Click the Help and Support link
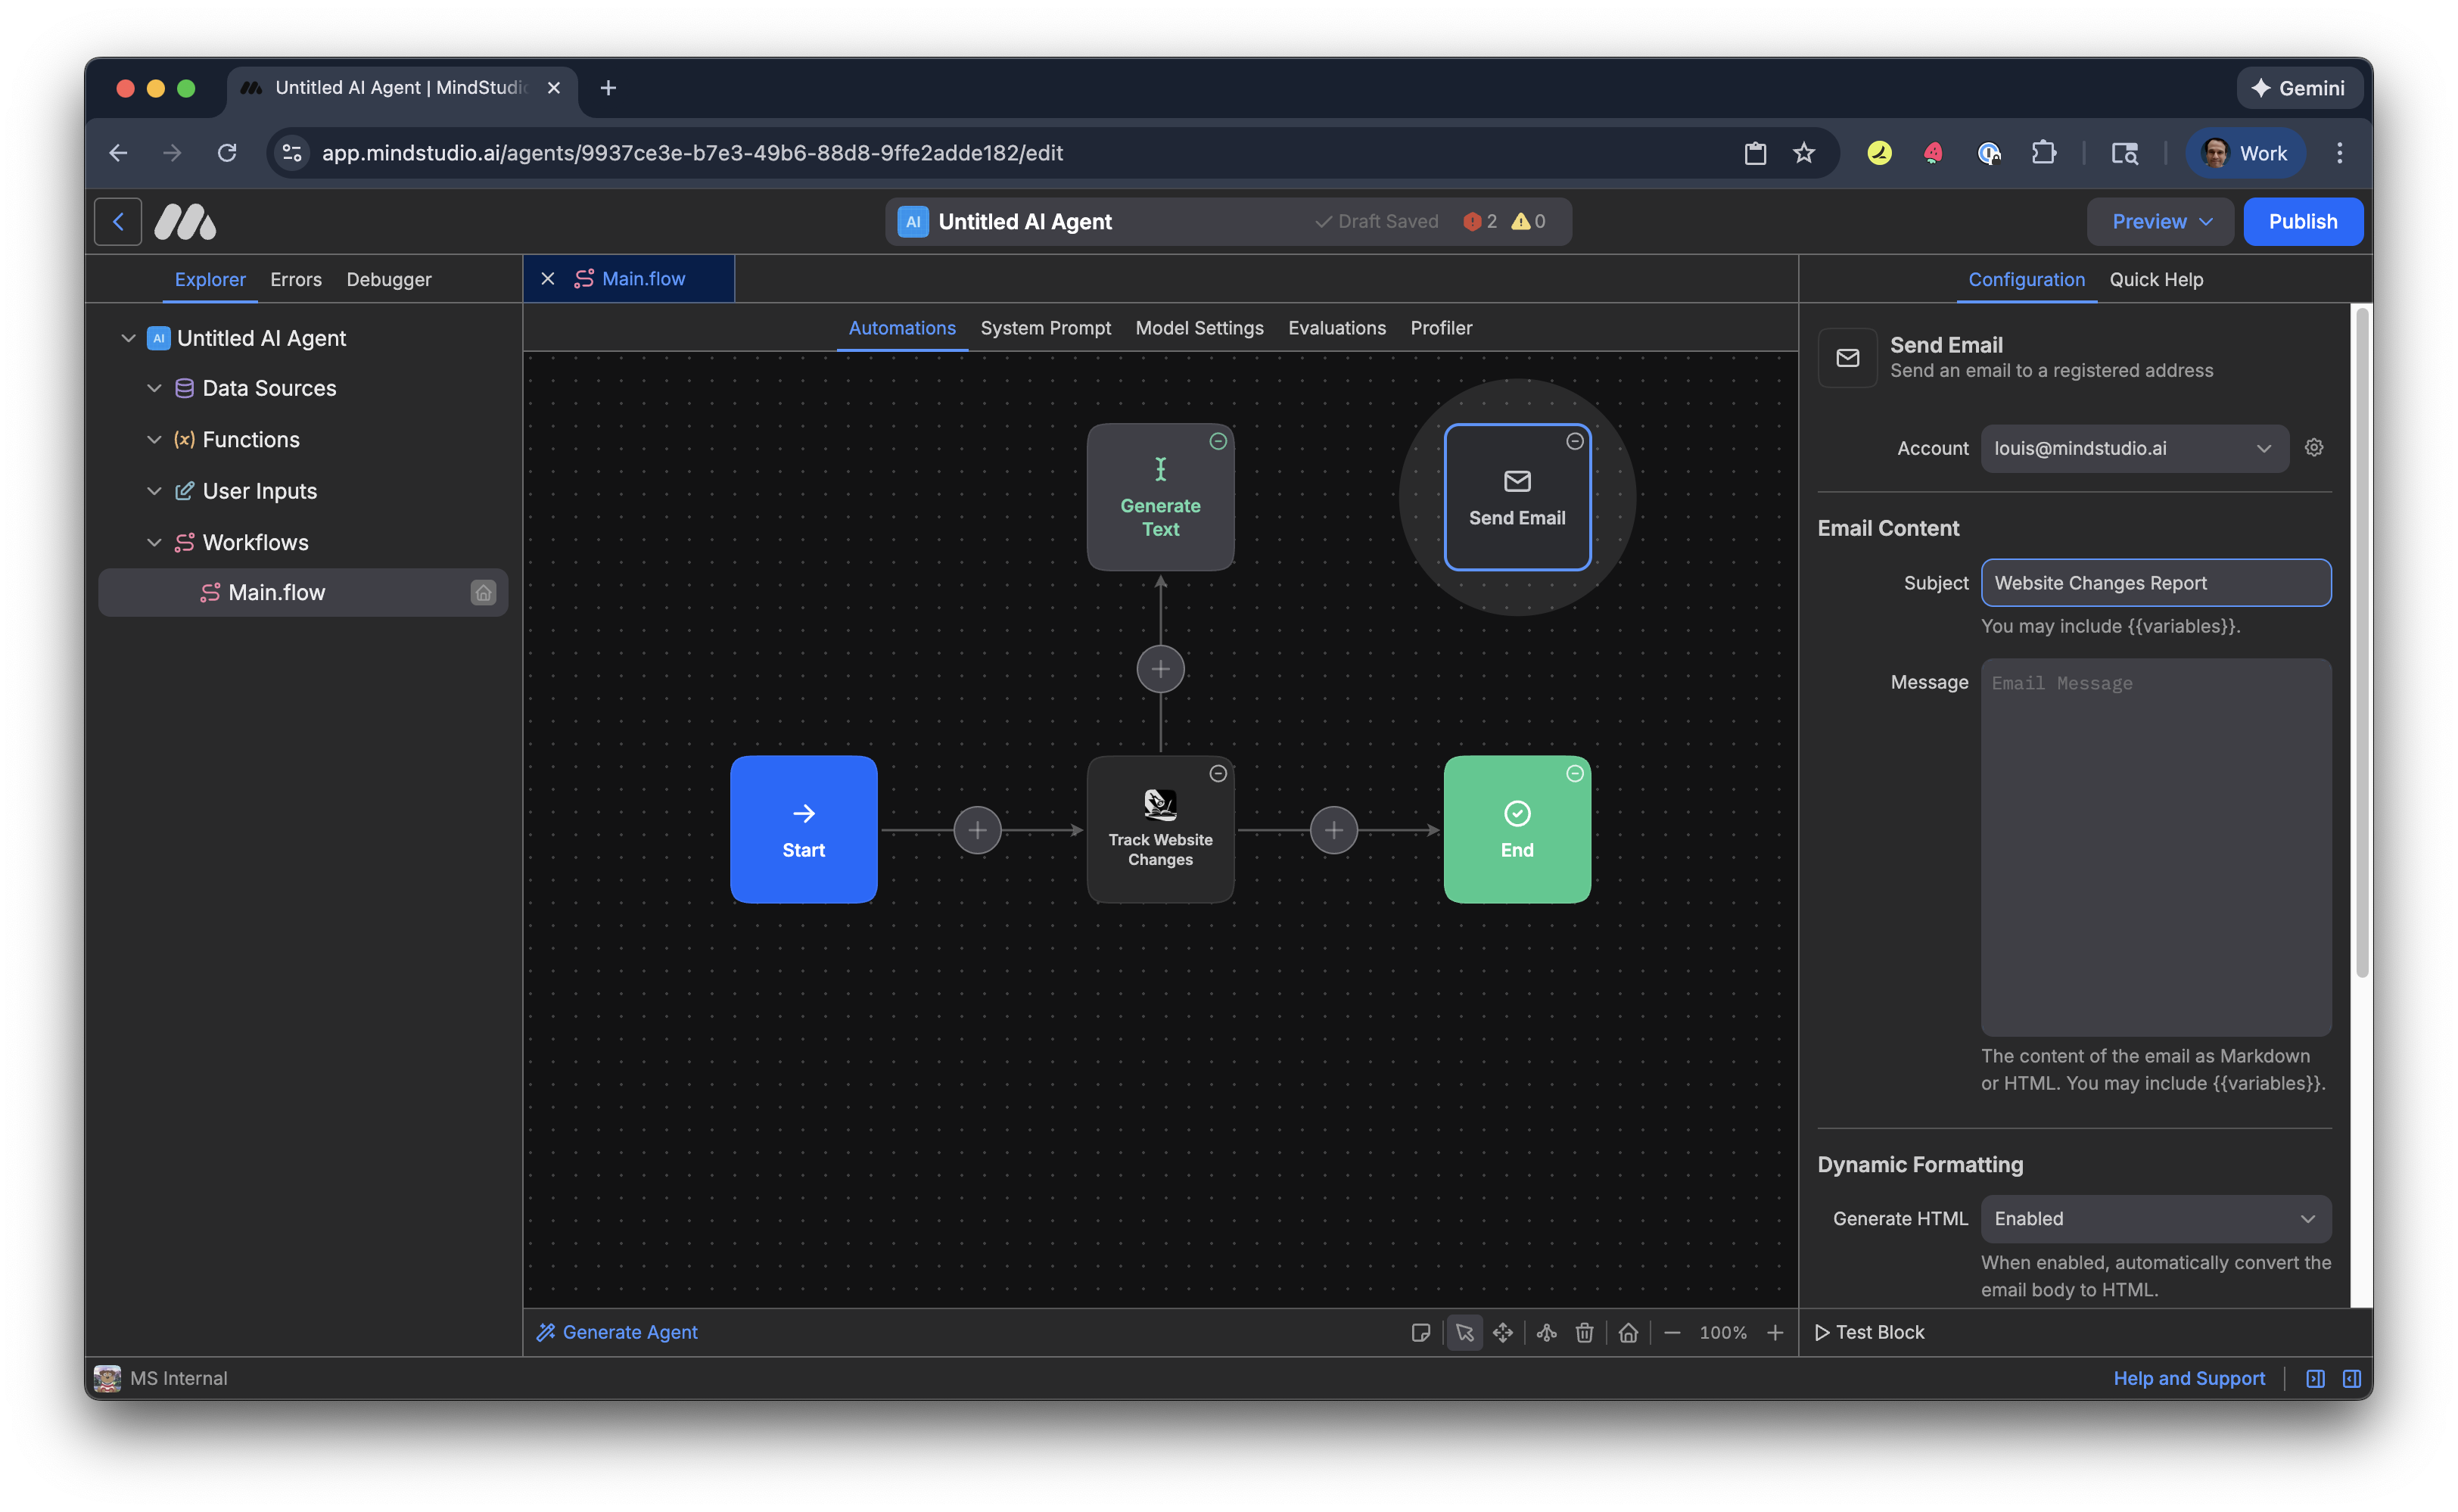2458x1512 pixels. (2188, 1378)
